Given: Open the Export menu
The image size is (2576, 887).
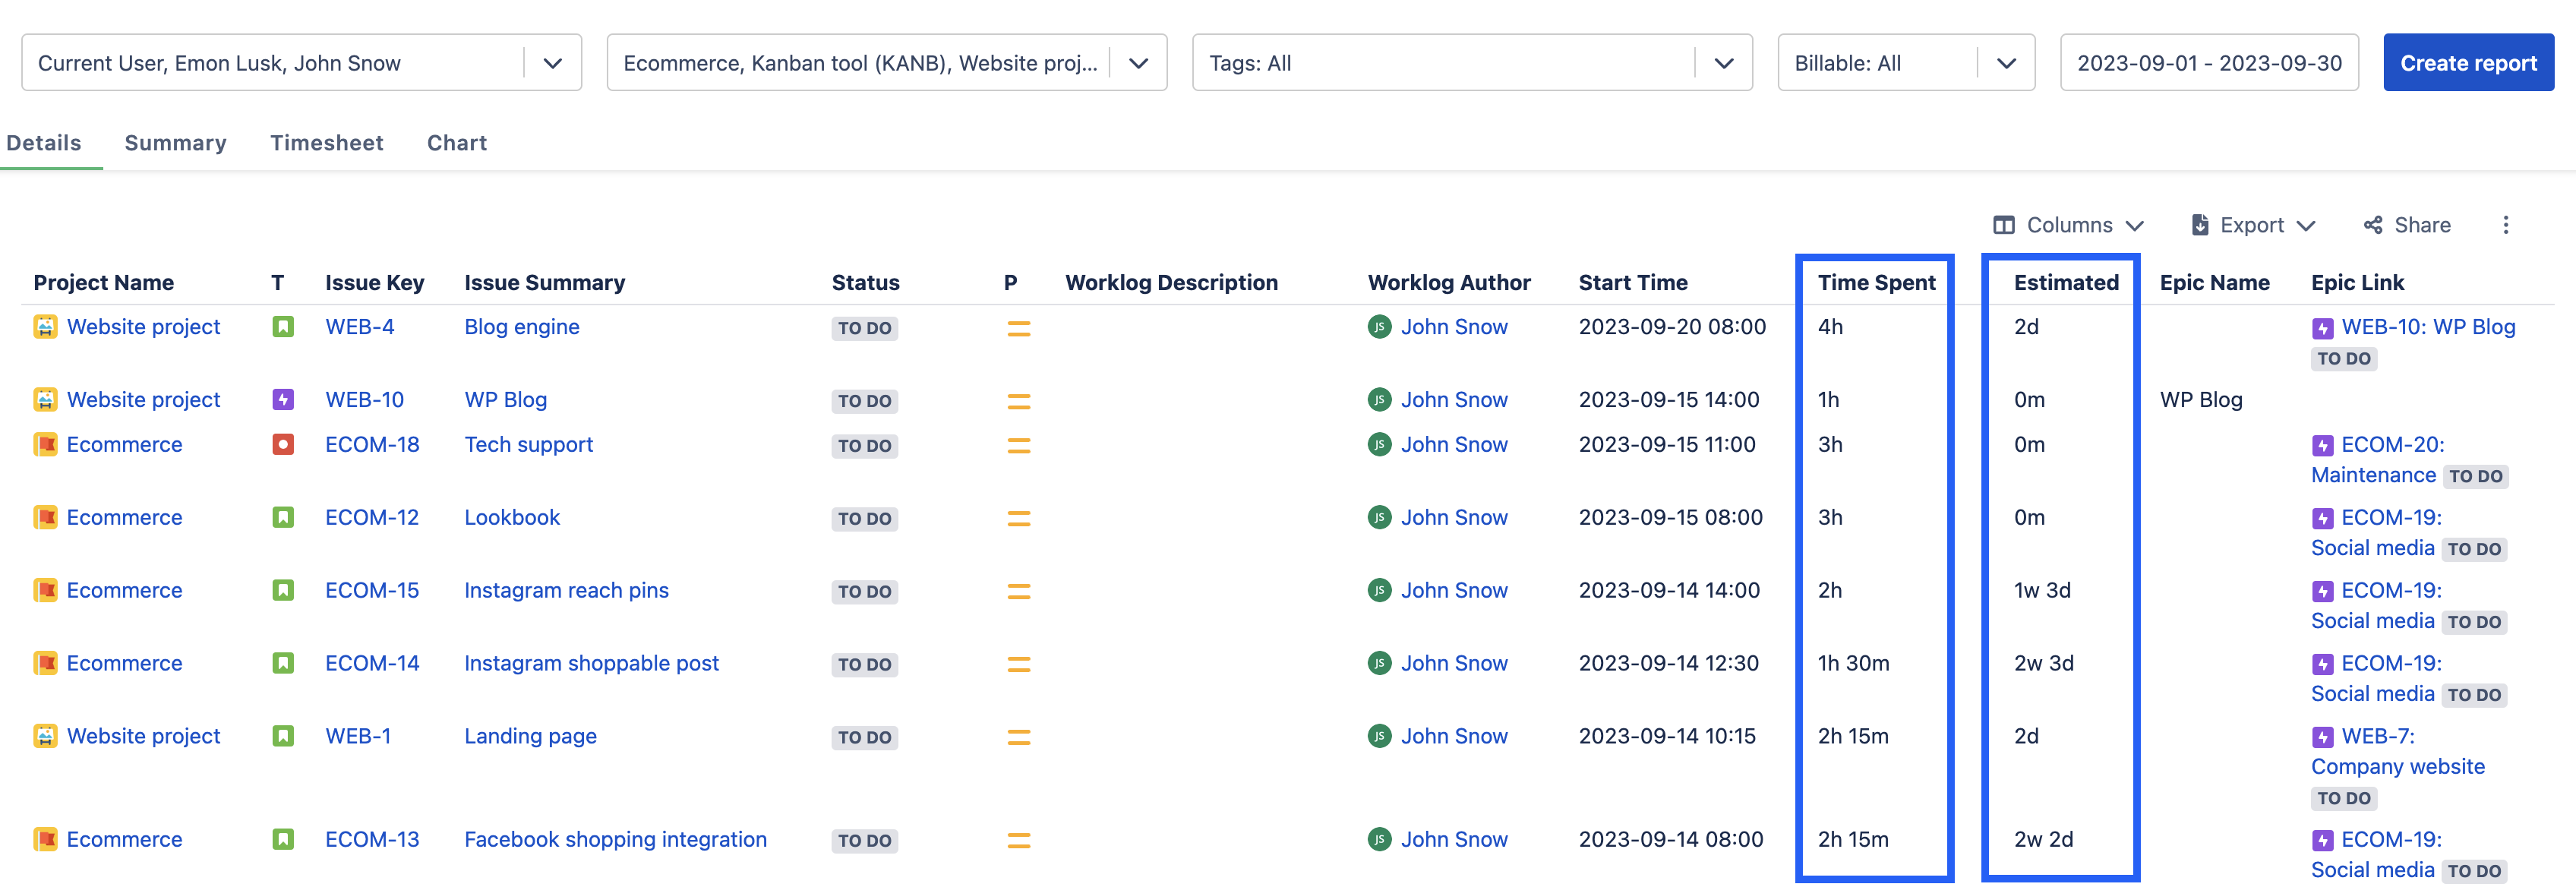Looking at the screenshot, I should point(2252,225).
